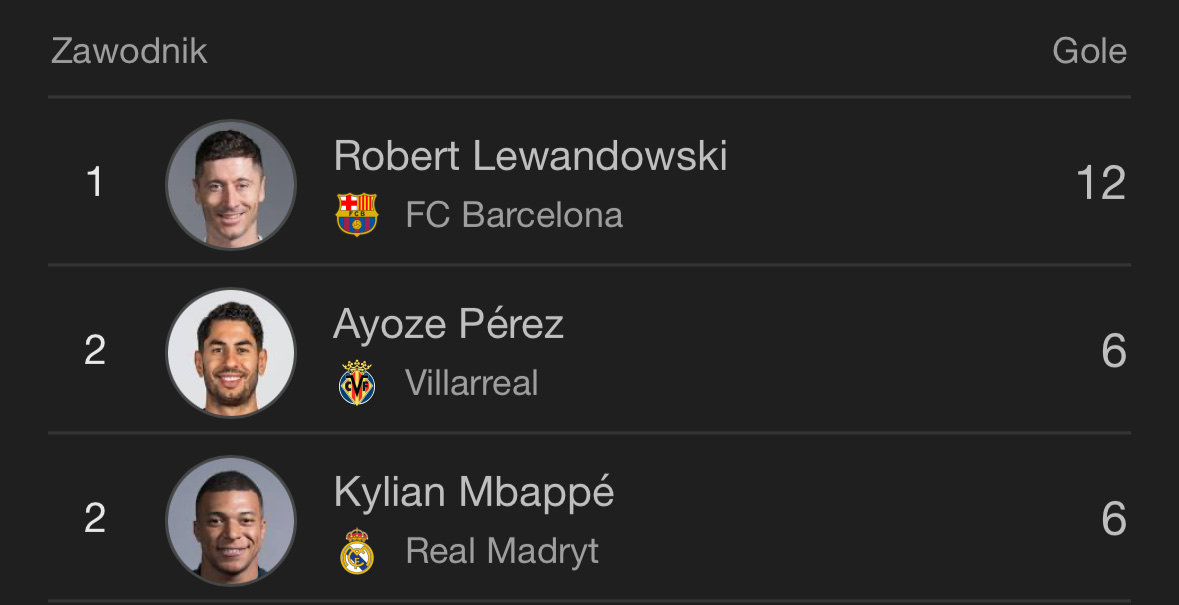Select the Robert Lewandowski name link
The width and height of the screenshot is (1179, 605).
point(530,156)
